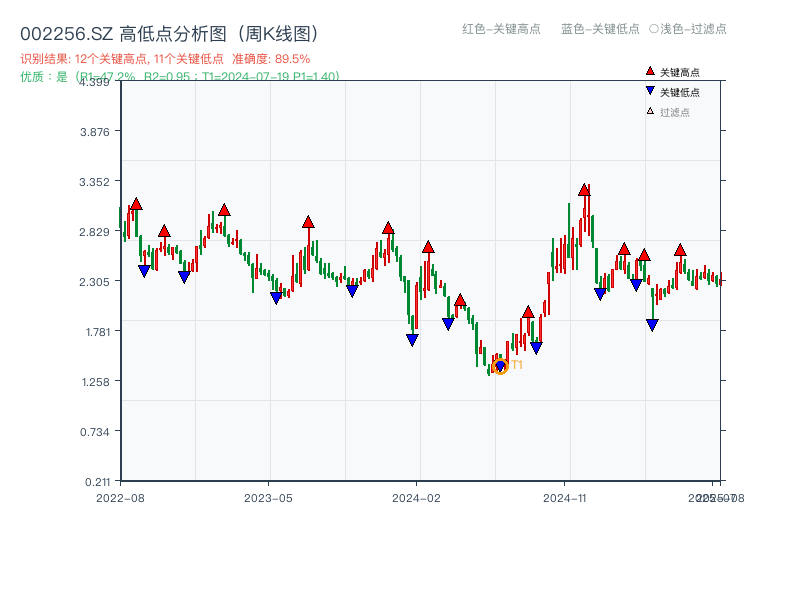This screenshot has width=800, height=600.
Task: Toggle the 过滤点 legend entry in chart
Action: click(x=668, y=112)
